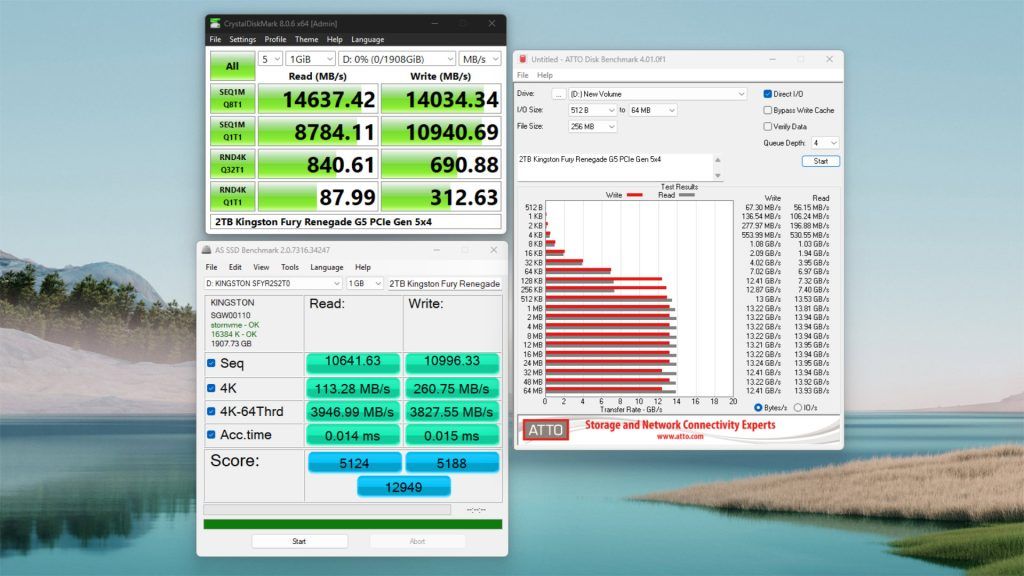
Task: Click the 4K-64Thrd write result 3827.55 MB/s
Action: [451, 412]
